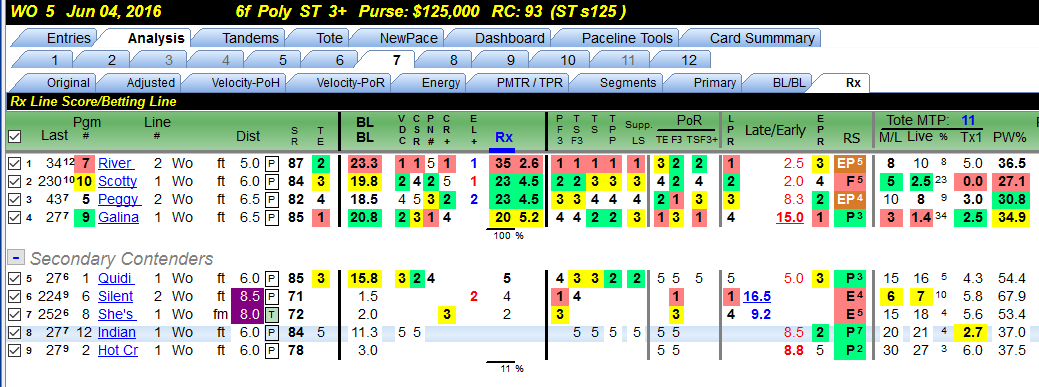
Task: Click the PW% column header
Action: 1009,137
